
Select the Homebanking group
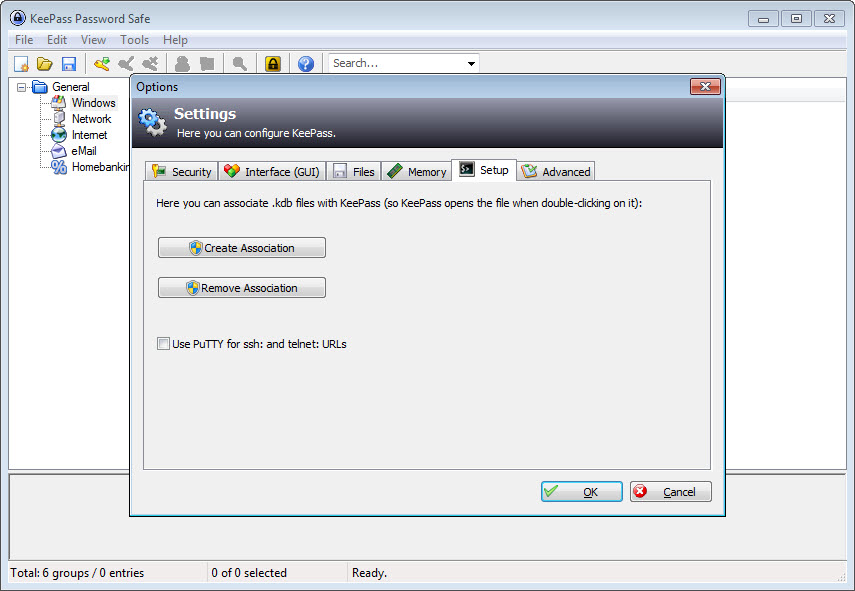100,167
